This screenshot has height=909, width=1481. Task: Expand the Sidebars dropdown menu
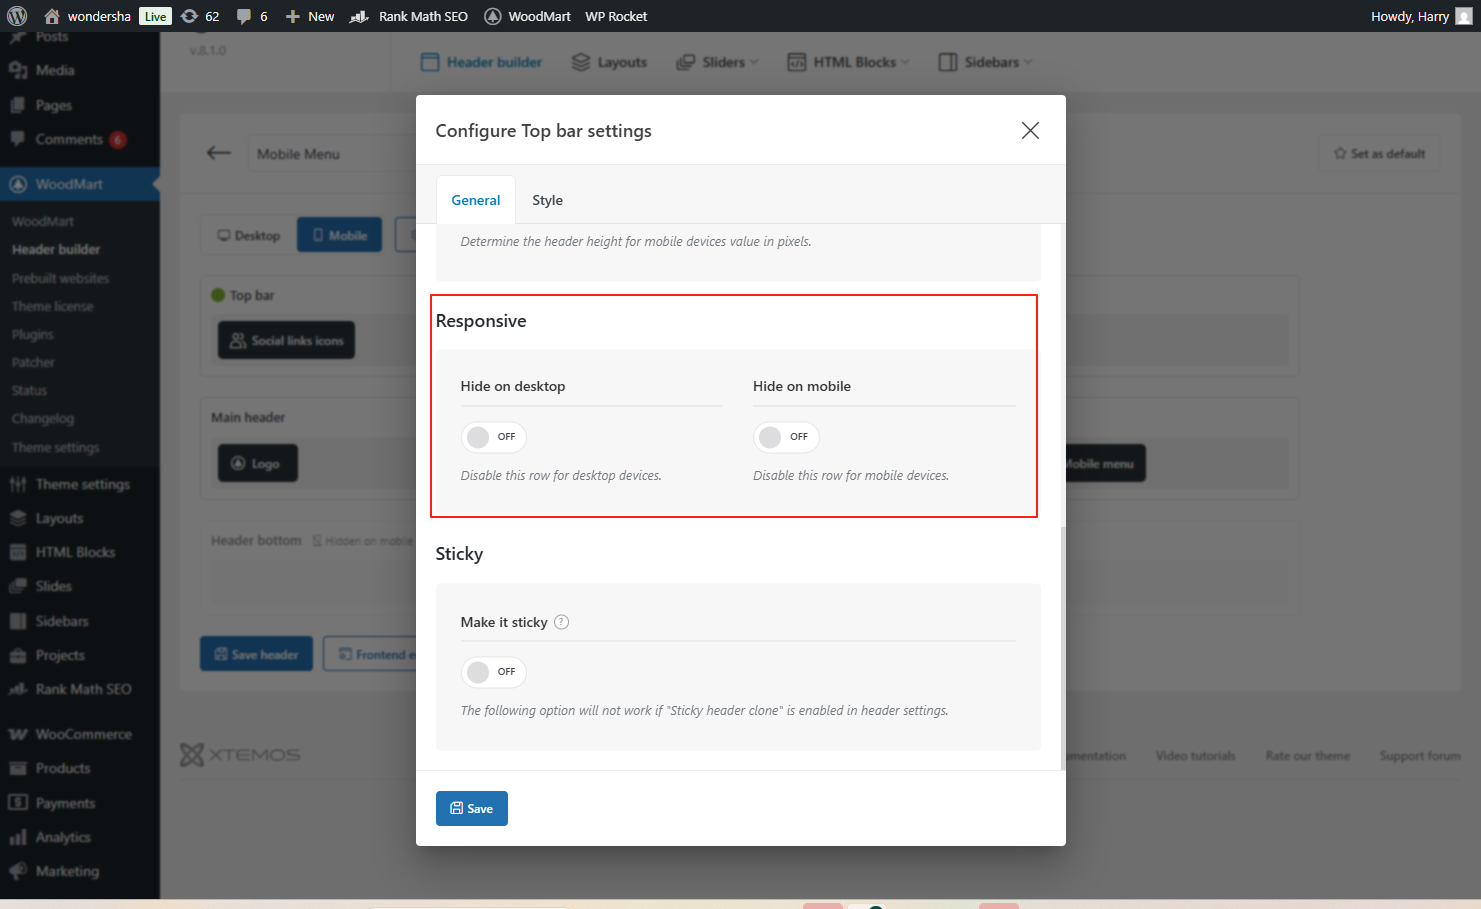pyautogui.click(x=985, y=62)
